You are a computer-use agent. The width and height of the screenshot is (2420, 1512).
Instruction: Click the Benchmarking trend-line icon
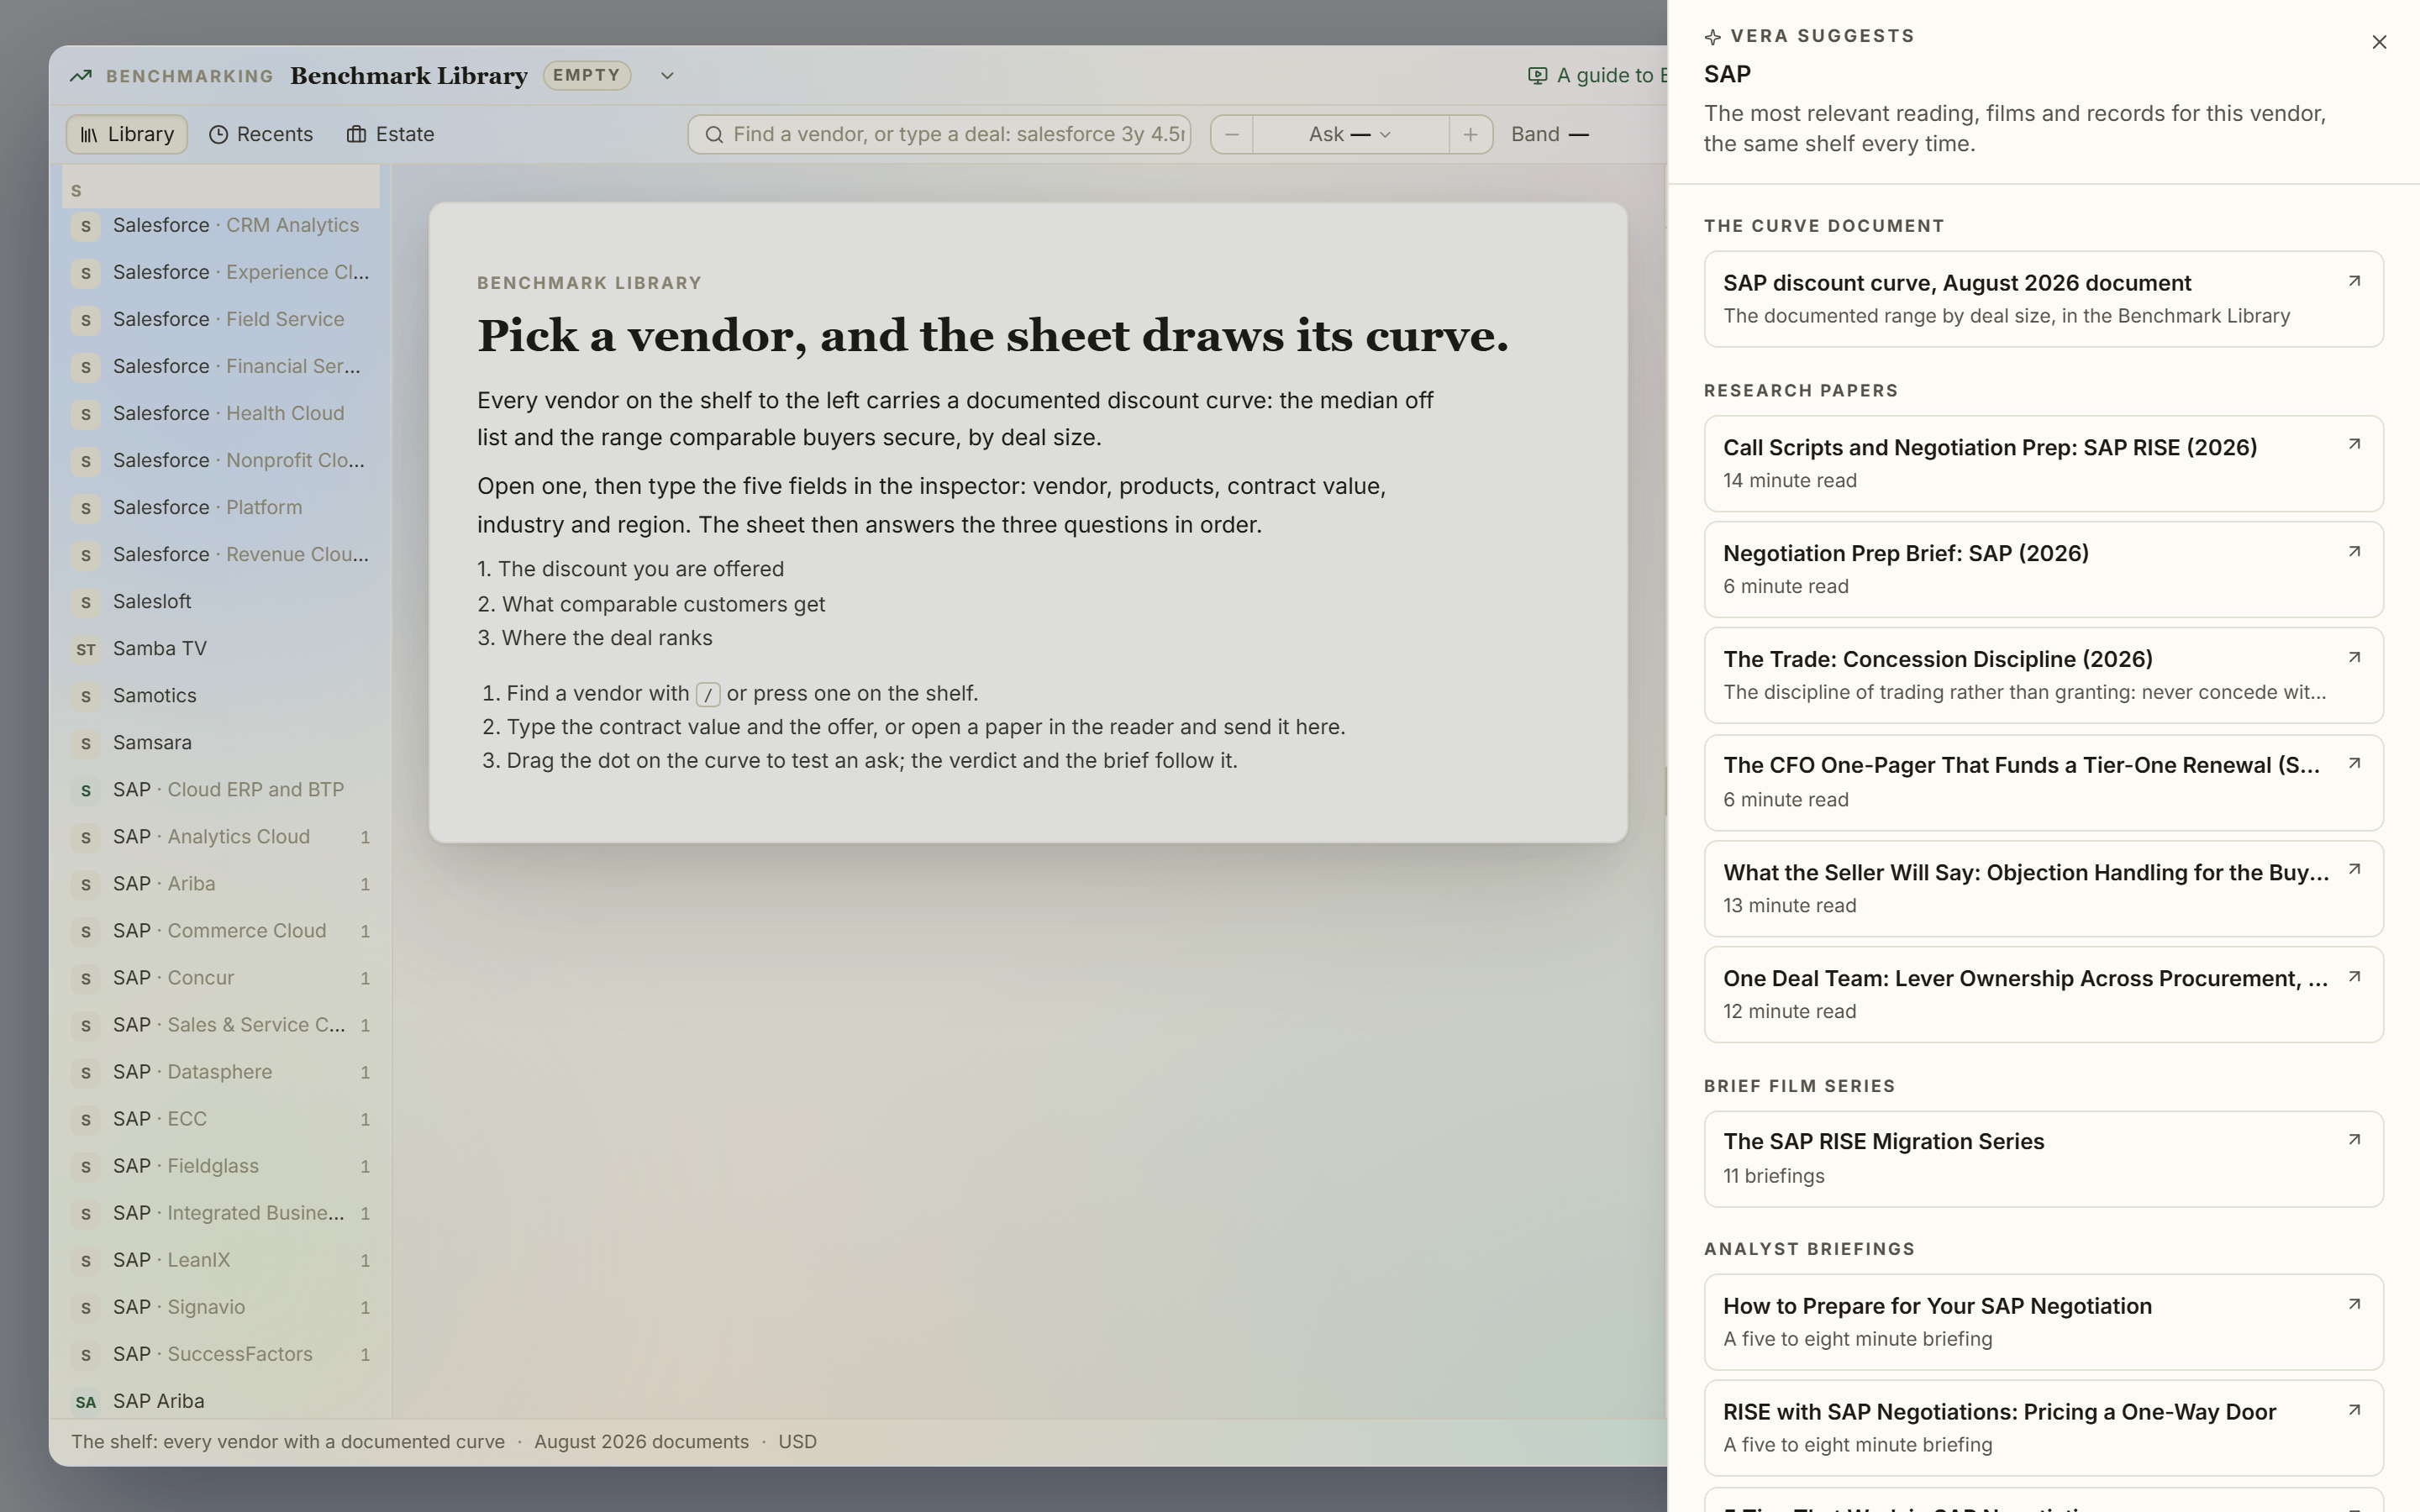[81, 76]
